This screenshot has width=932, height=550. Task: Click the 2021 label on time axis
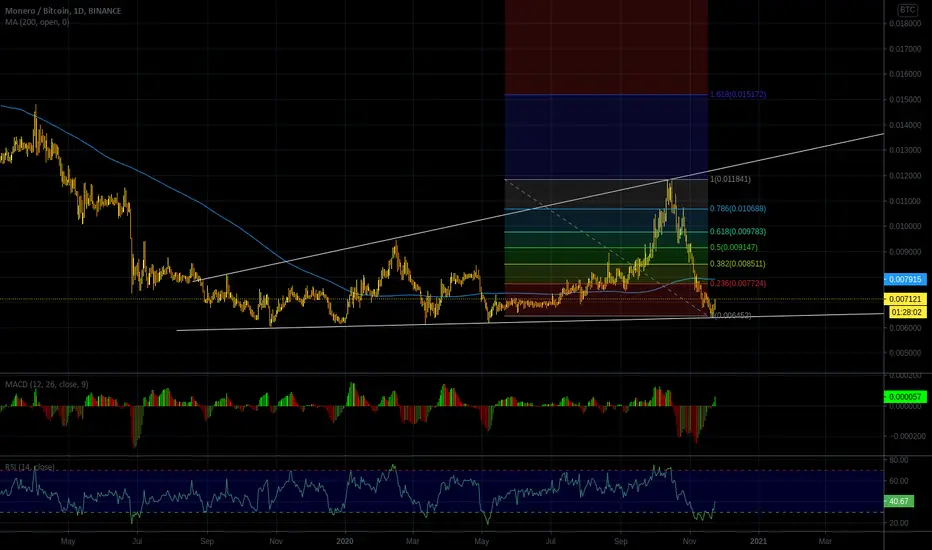[x=758, y=541]
